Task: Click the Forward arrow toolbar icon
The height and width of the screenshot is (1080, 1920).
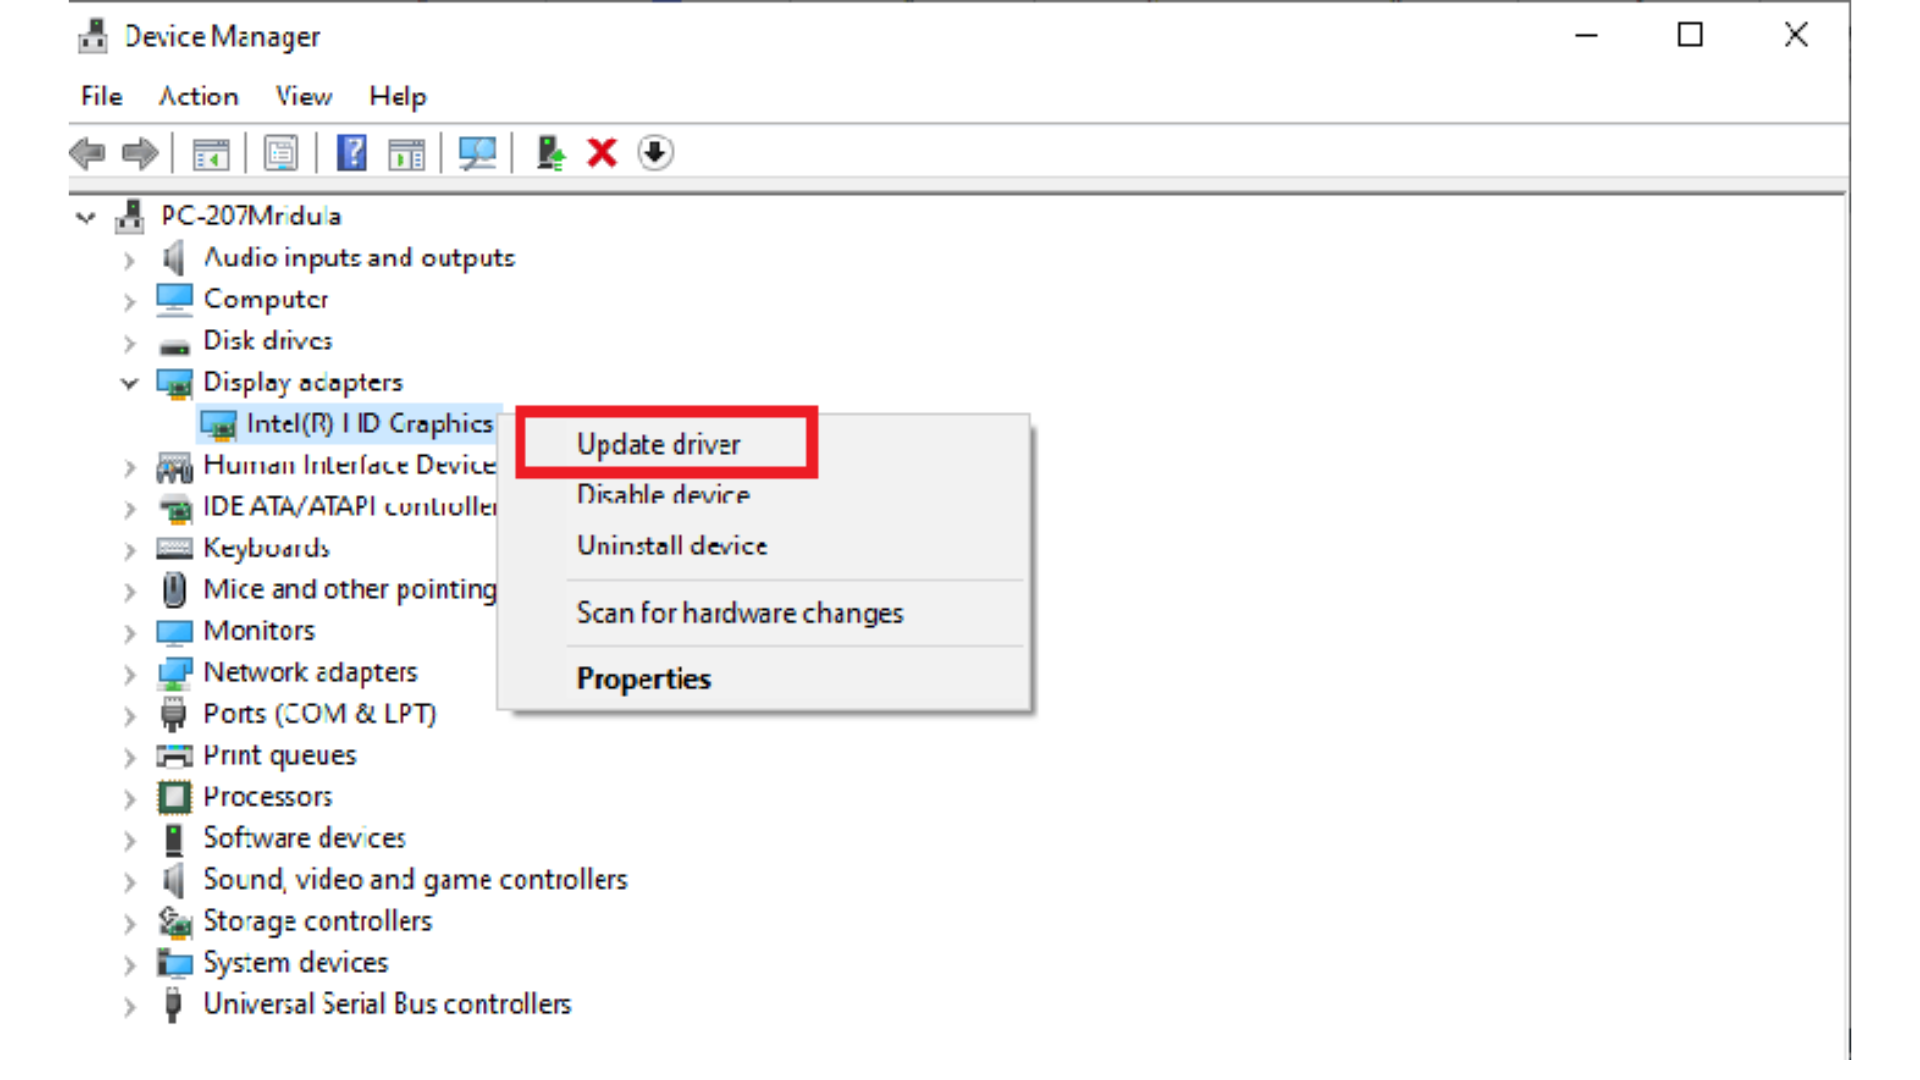Action: pos(140,153)
